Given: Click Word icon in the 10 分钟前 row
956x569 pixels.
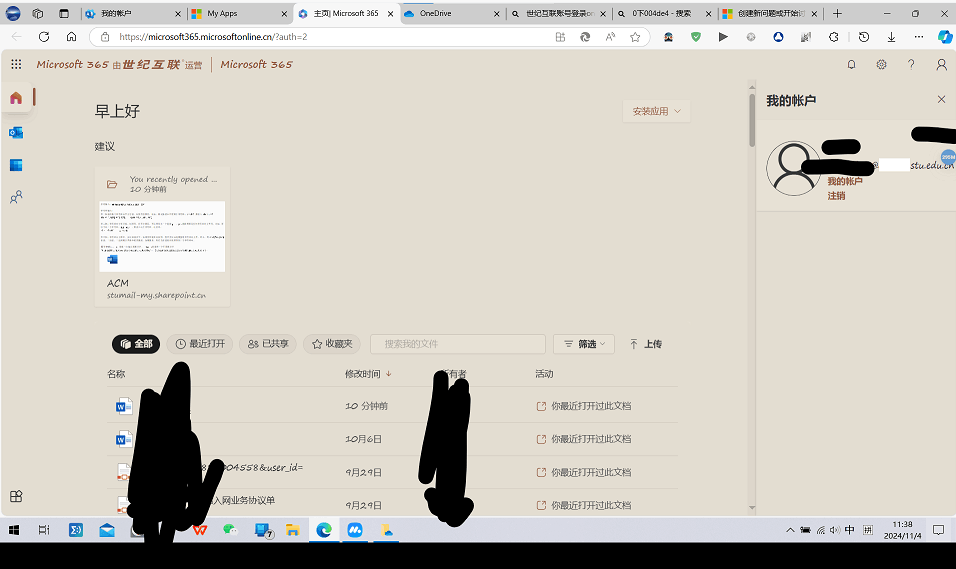Looking at the screenshot, I should (124, 406).
